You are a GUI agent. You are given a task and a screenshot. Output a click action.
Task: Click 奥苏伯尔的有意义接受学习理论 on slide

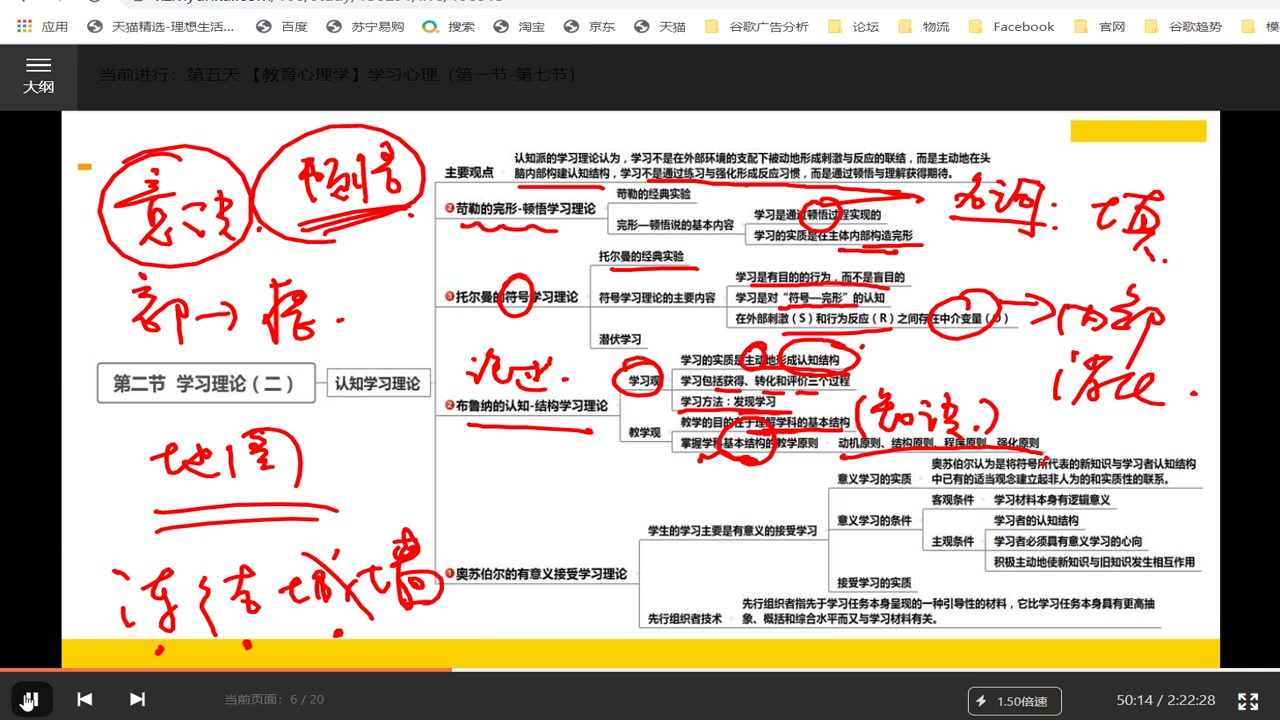[x=536, y=573]
